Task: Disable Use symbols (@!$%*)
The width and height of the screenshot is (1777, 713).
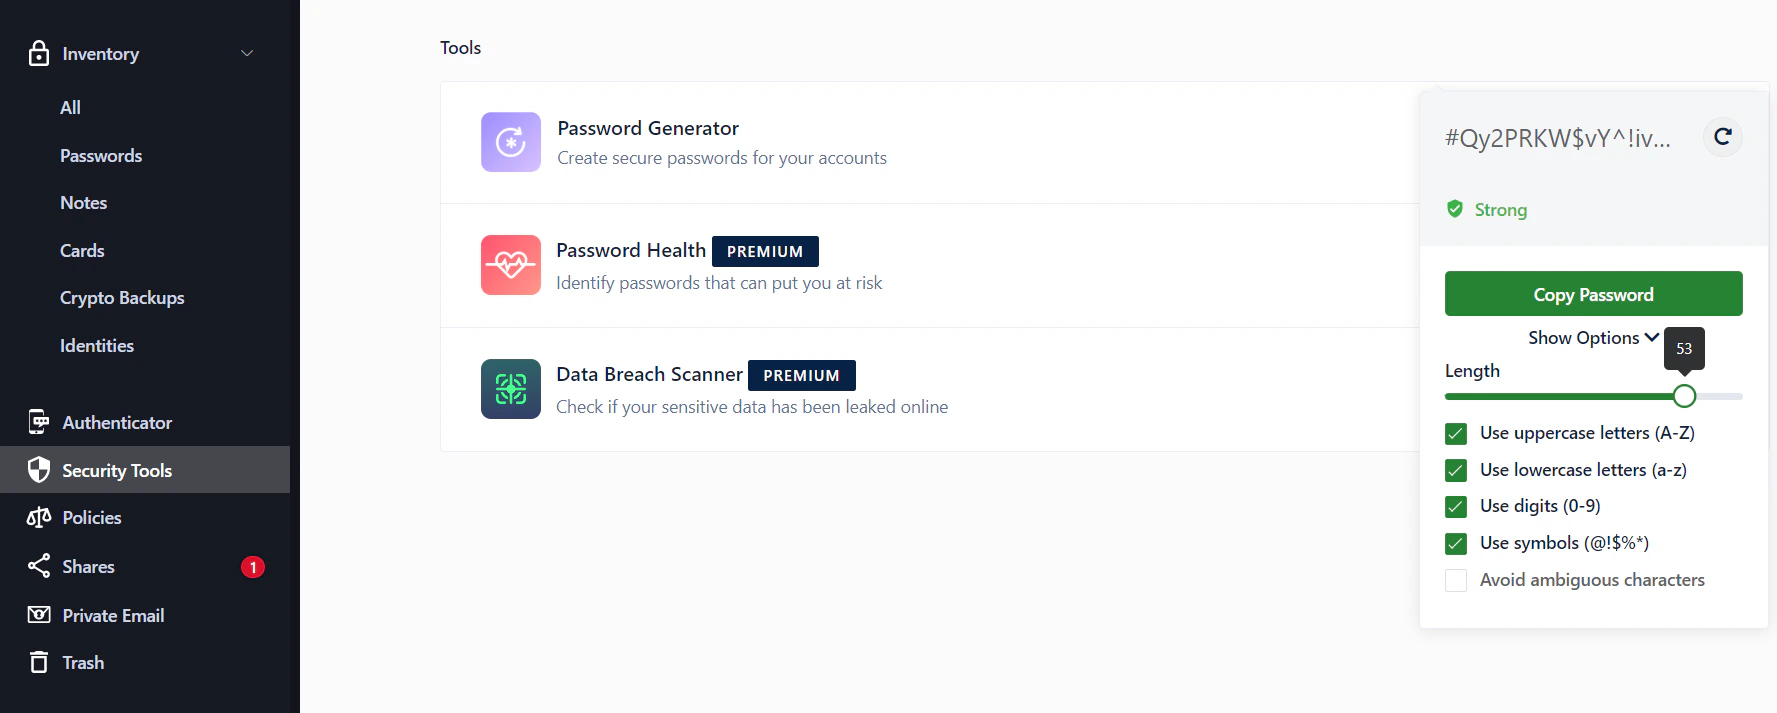Action: pyautogui.click(x=1455, y=543)
